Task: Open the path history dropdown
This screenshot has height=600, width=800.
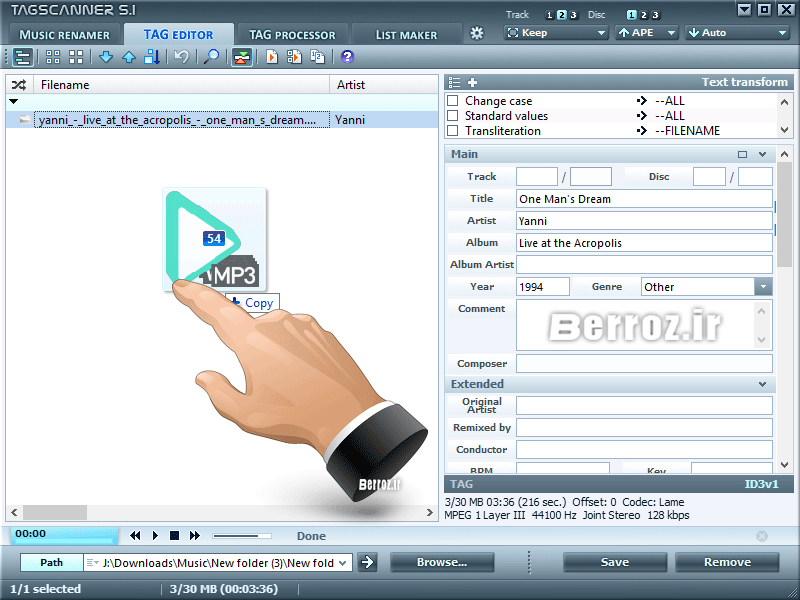Action: click(x=342, y=563)
